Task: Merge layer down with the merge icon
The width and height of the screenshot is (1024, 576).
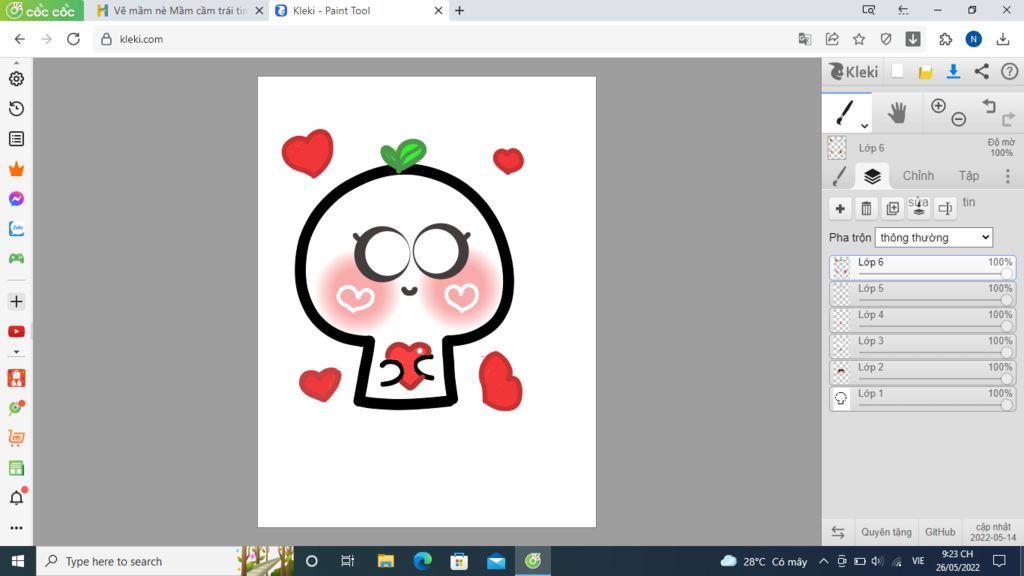Action: (919, 209)
